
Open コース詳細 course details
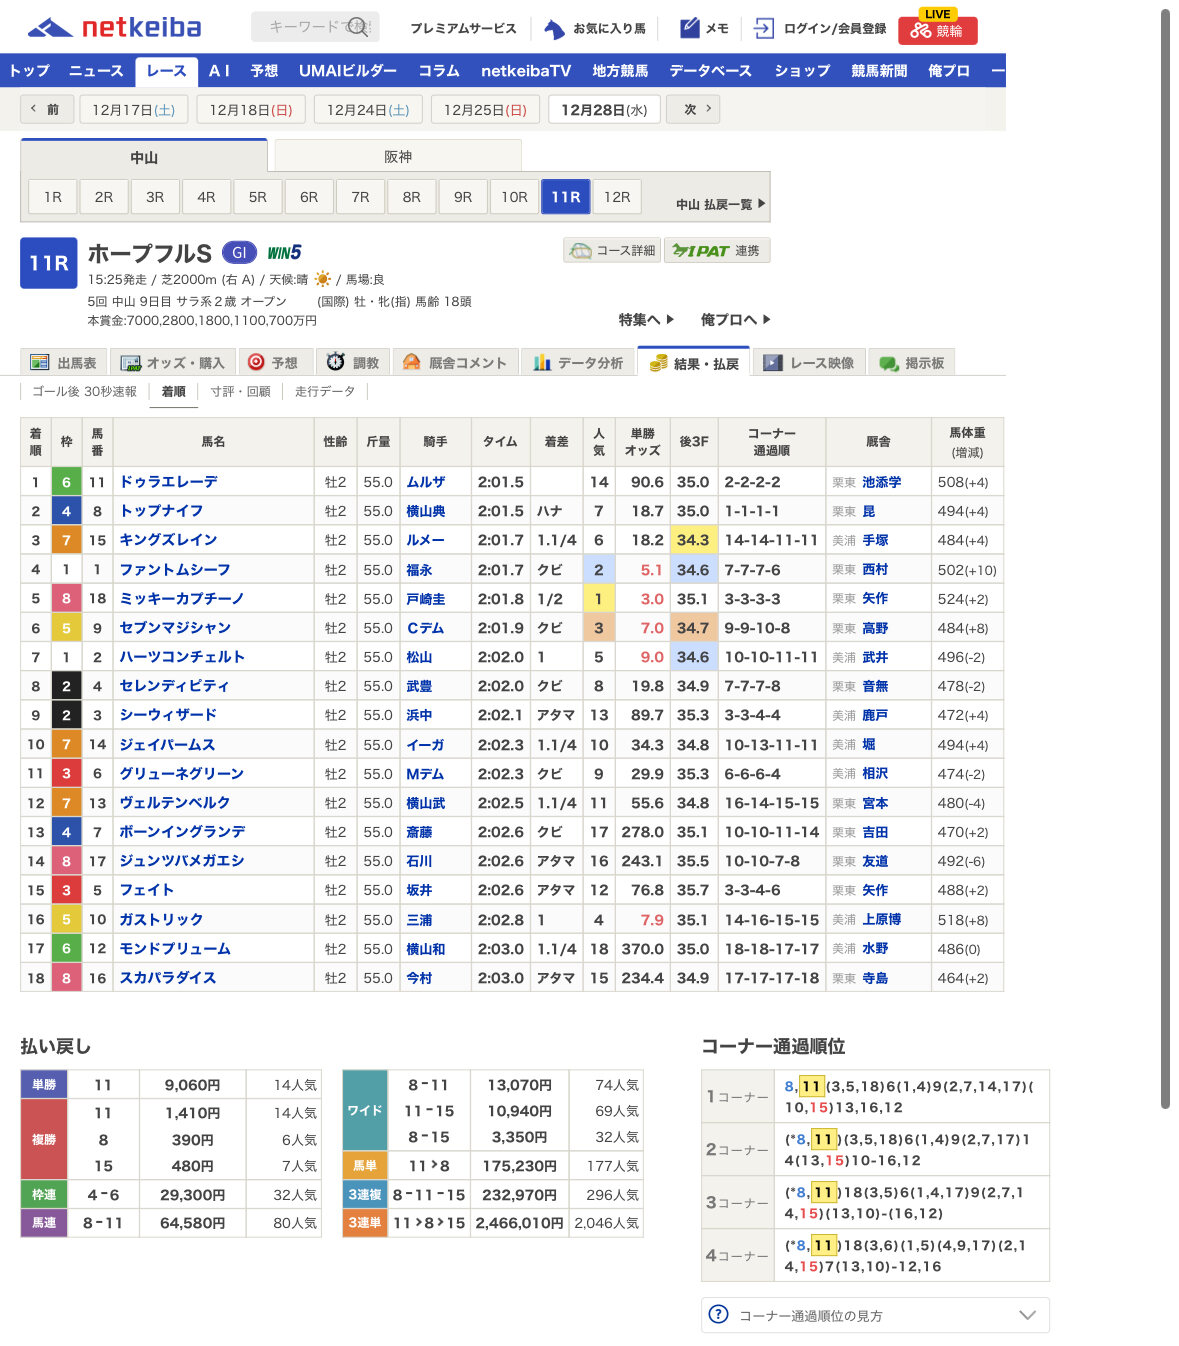(613, 250)
